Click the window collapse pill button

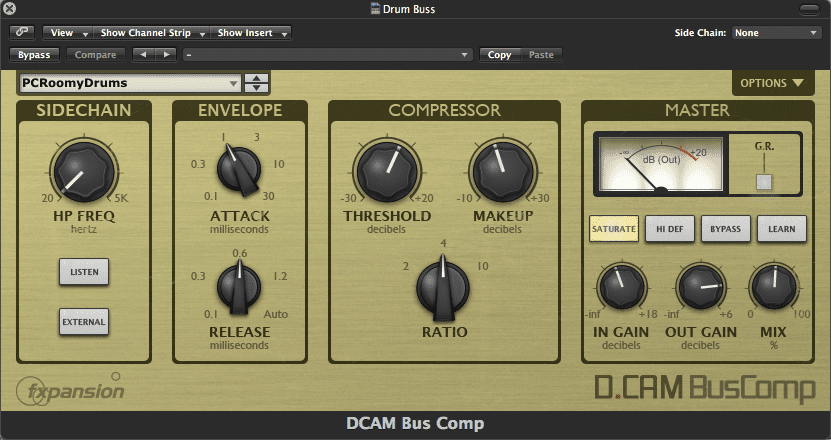[809, 9]
